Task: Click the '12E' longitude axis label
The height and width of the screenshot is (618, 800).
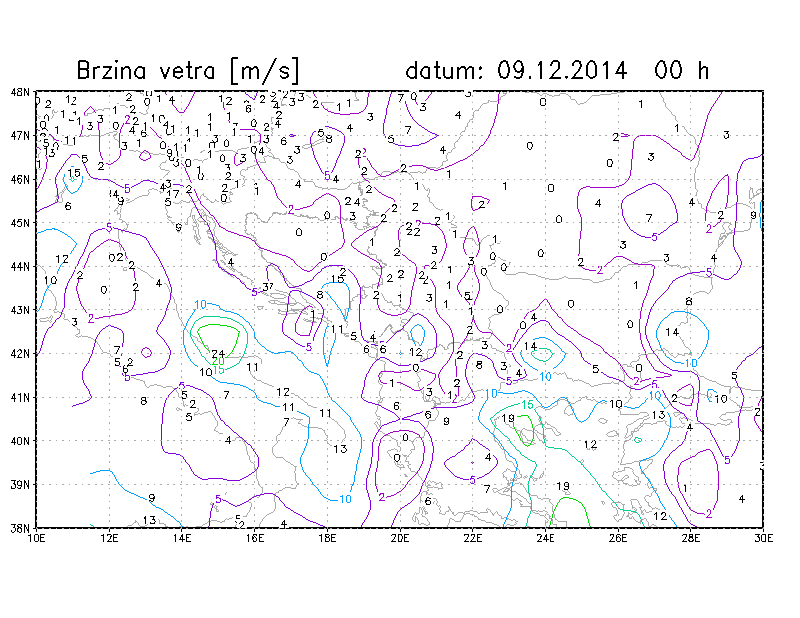Action: click(109, 538)
